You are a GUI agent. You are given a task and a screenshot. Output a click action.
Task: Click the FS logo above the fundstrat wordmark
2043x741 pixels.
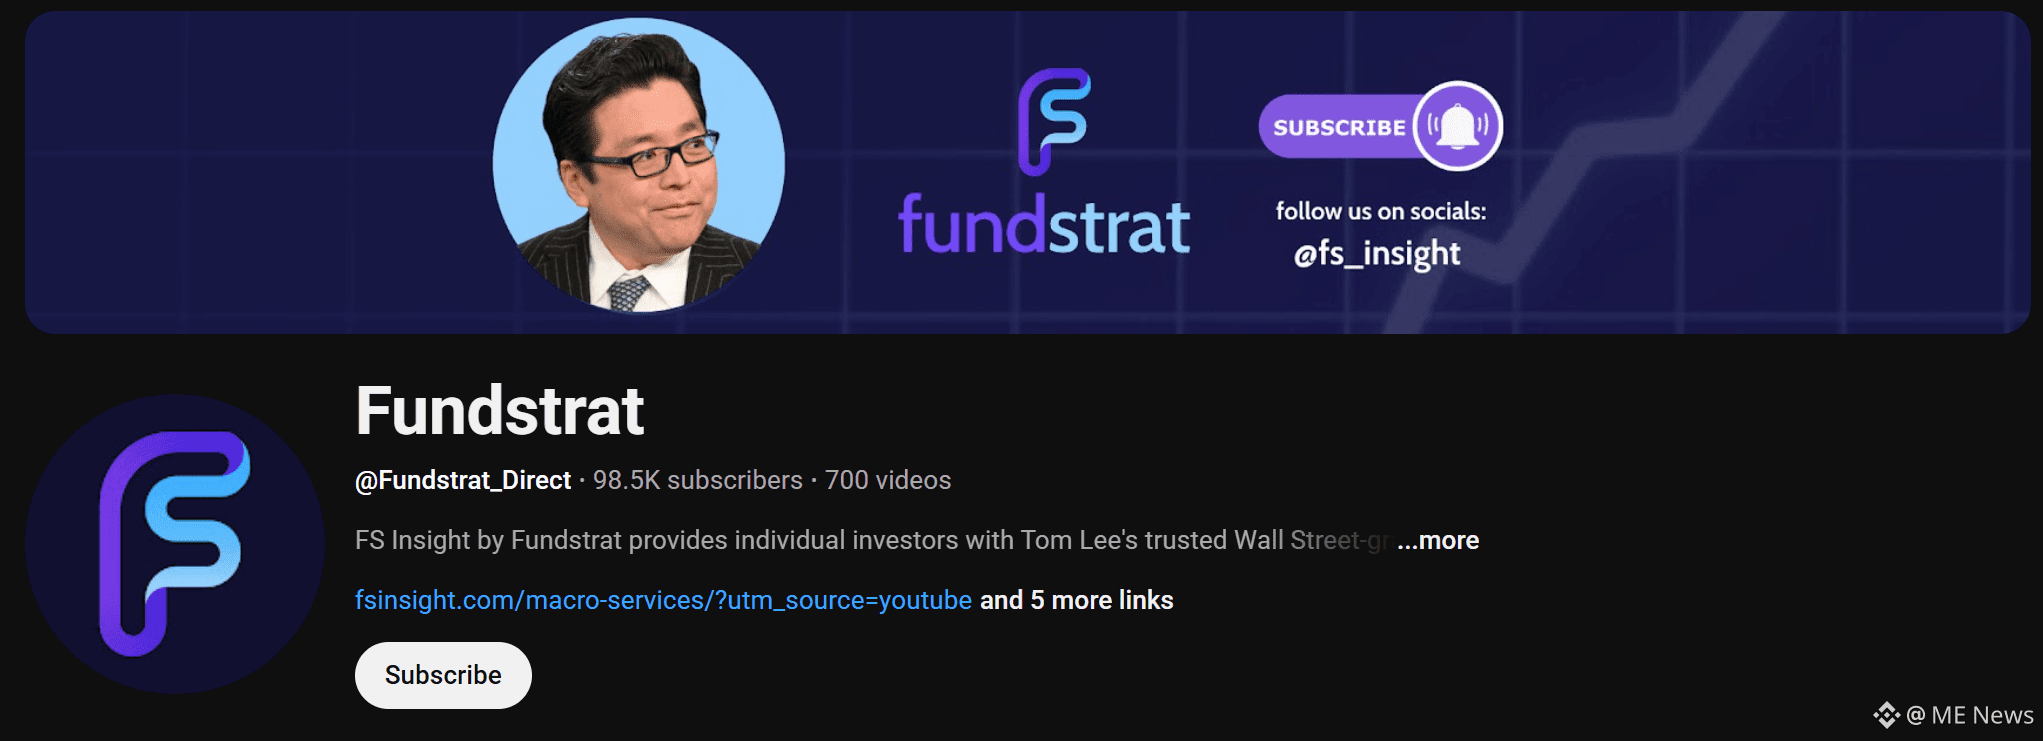coord(1054,121)
